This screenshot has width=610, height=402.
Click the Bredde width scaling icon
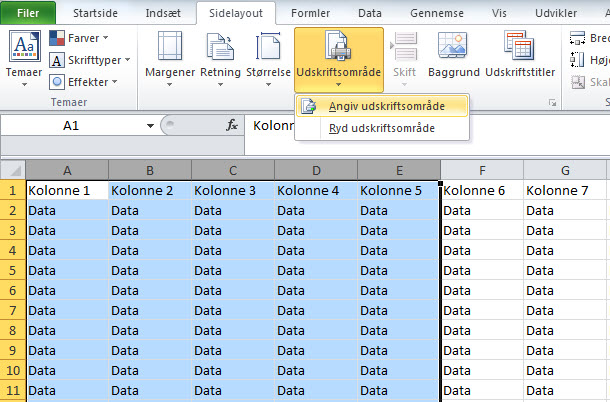pos(577,38)
